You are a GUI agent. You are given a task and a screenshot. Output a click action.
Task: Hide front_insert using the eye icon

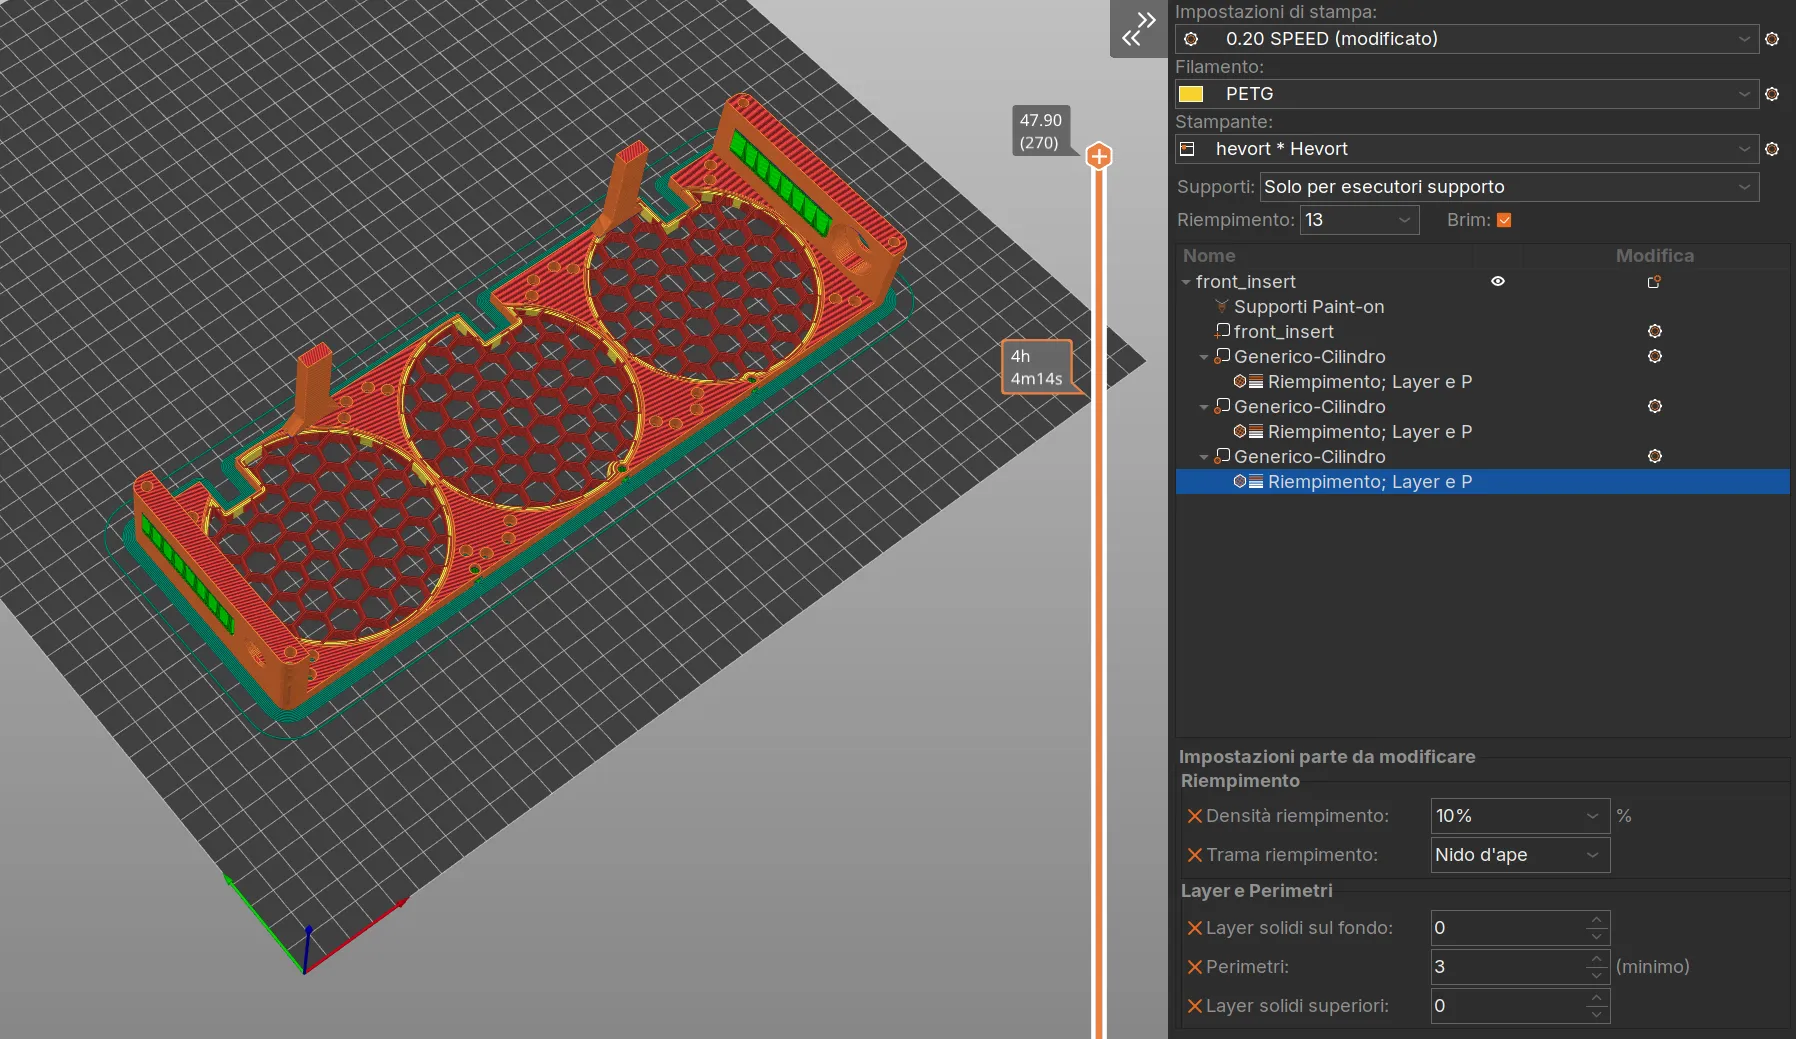pos(1498,282)
